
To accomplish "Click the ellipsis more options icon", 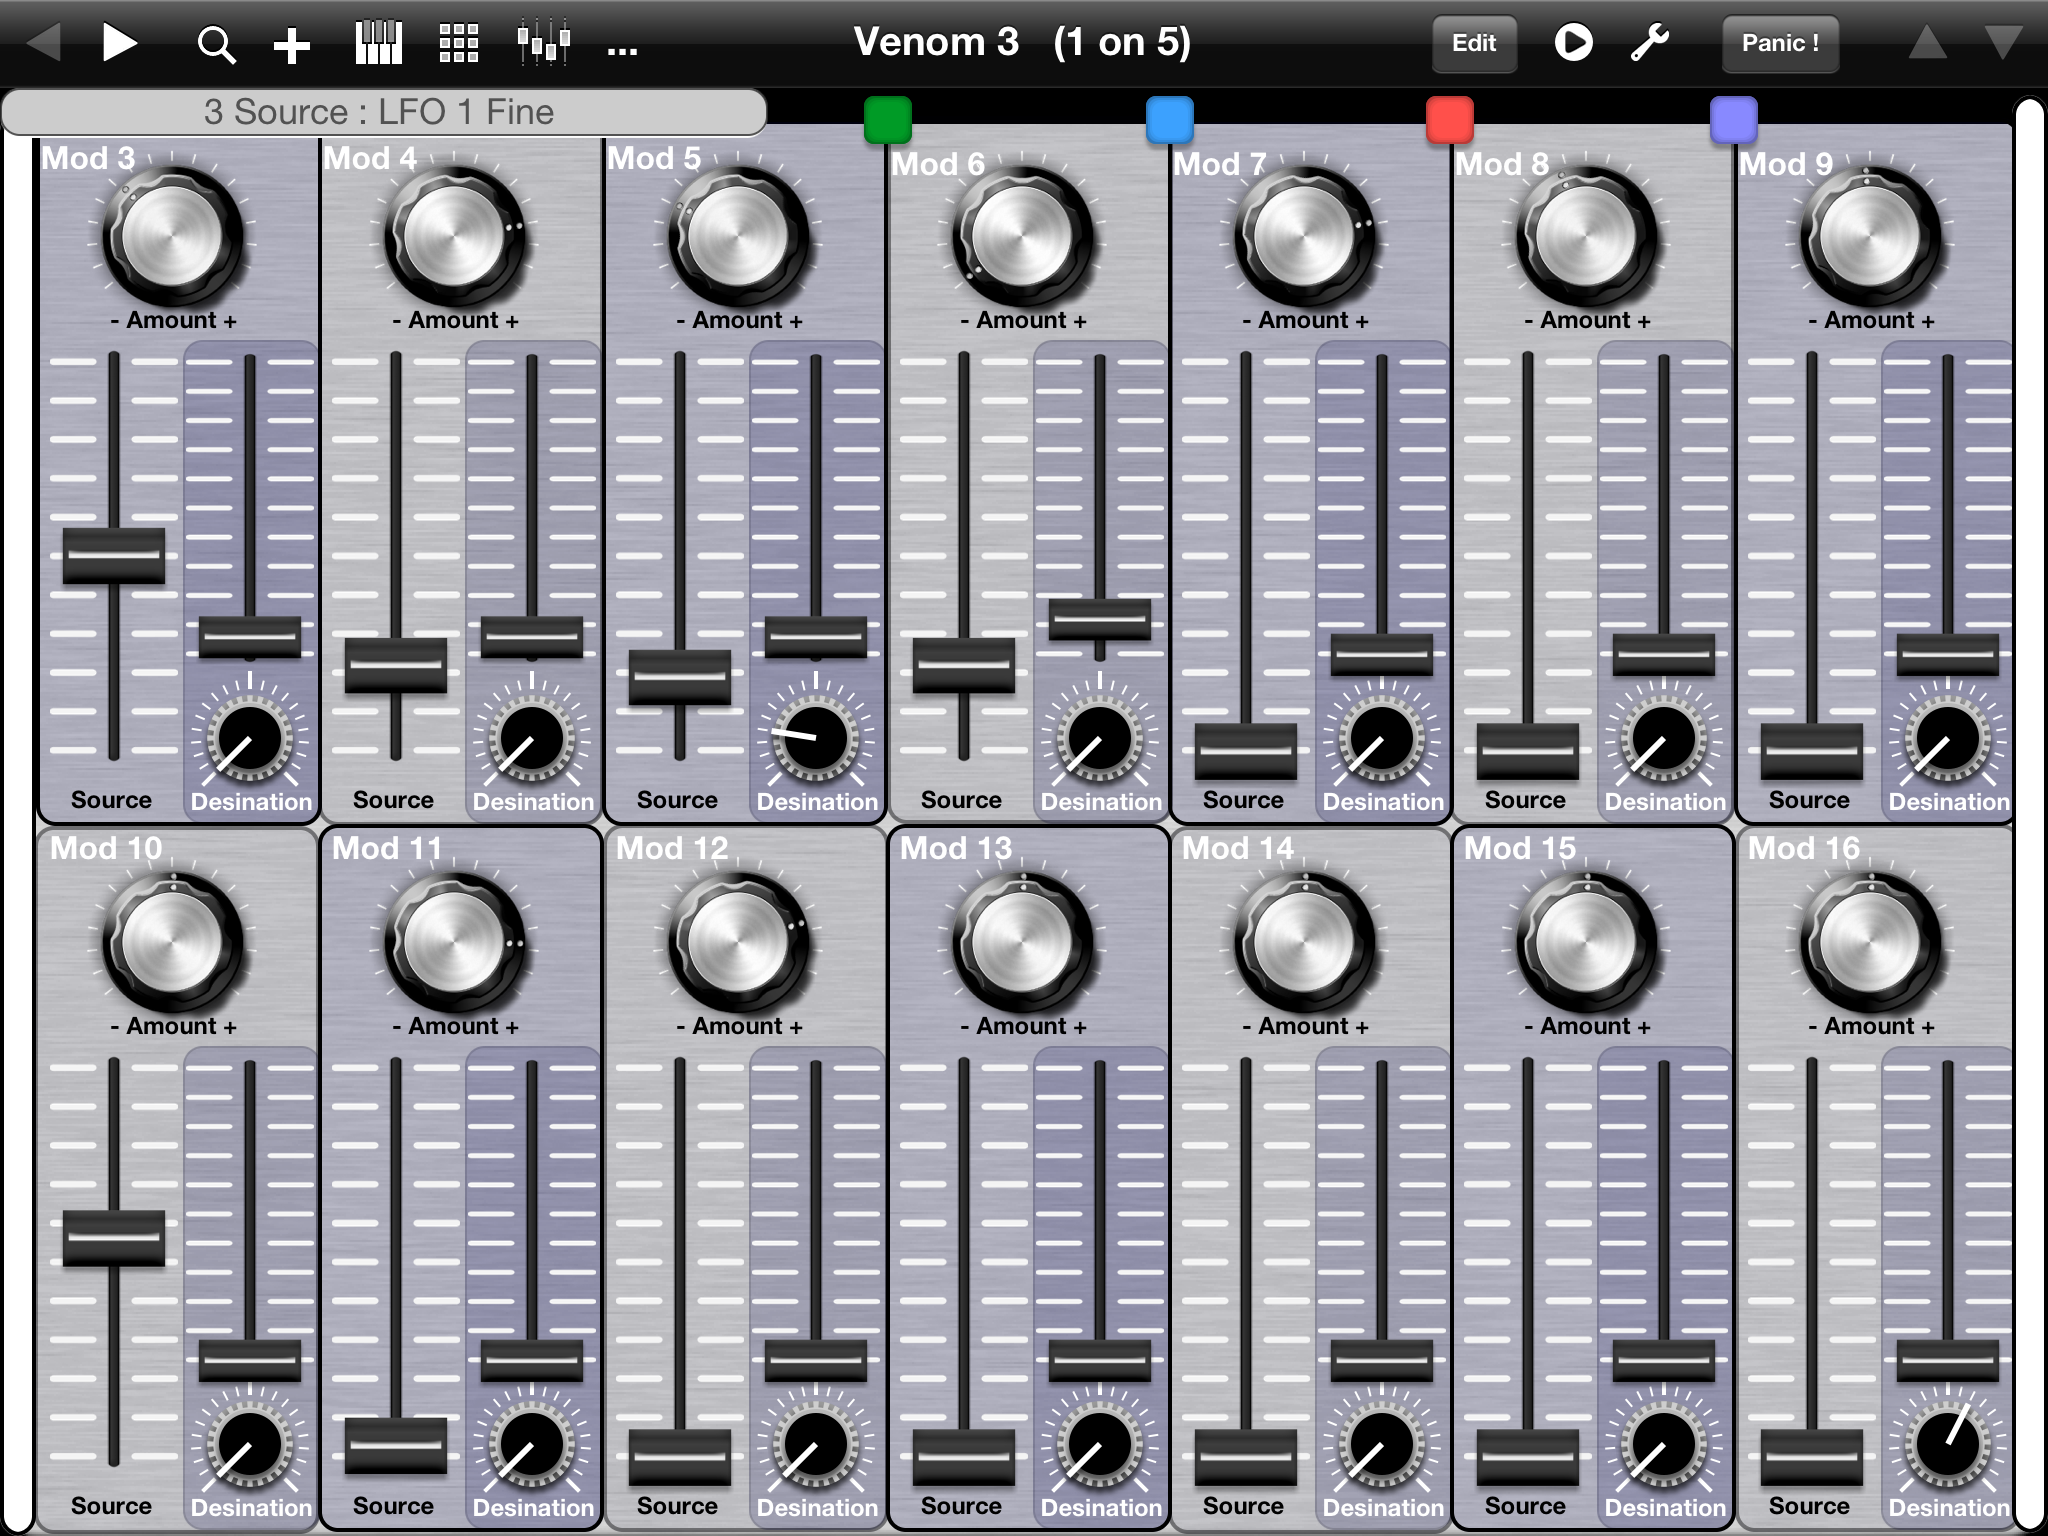I will coord(622,48).
